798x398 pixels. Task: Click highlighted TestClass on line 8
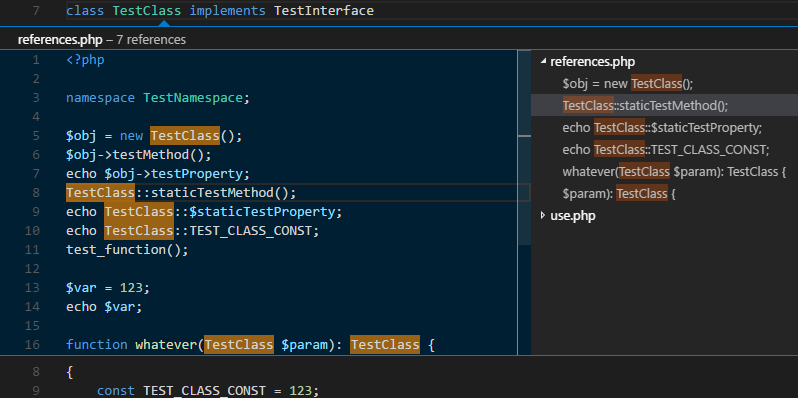(100, 193)
